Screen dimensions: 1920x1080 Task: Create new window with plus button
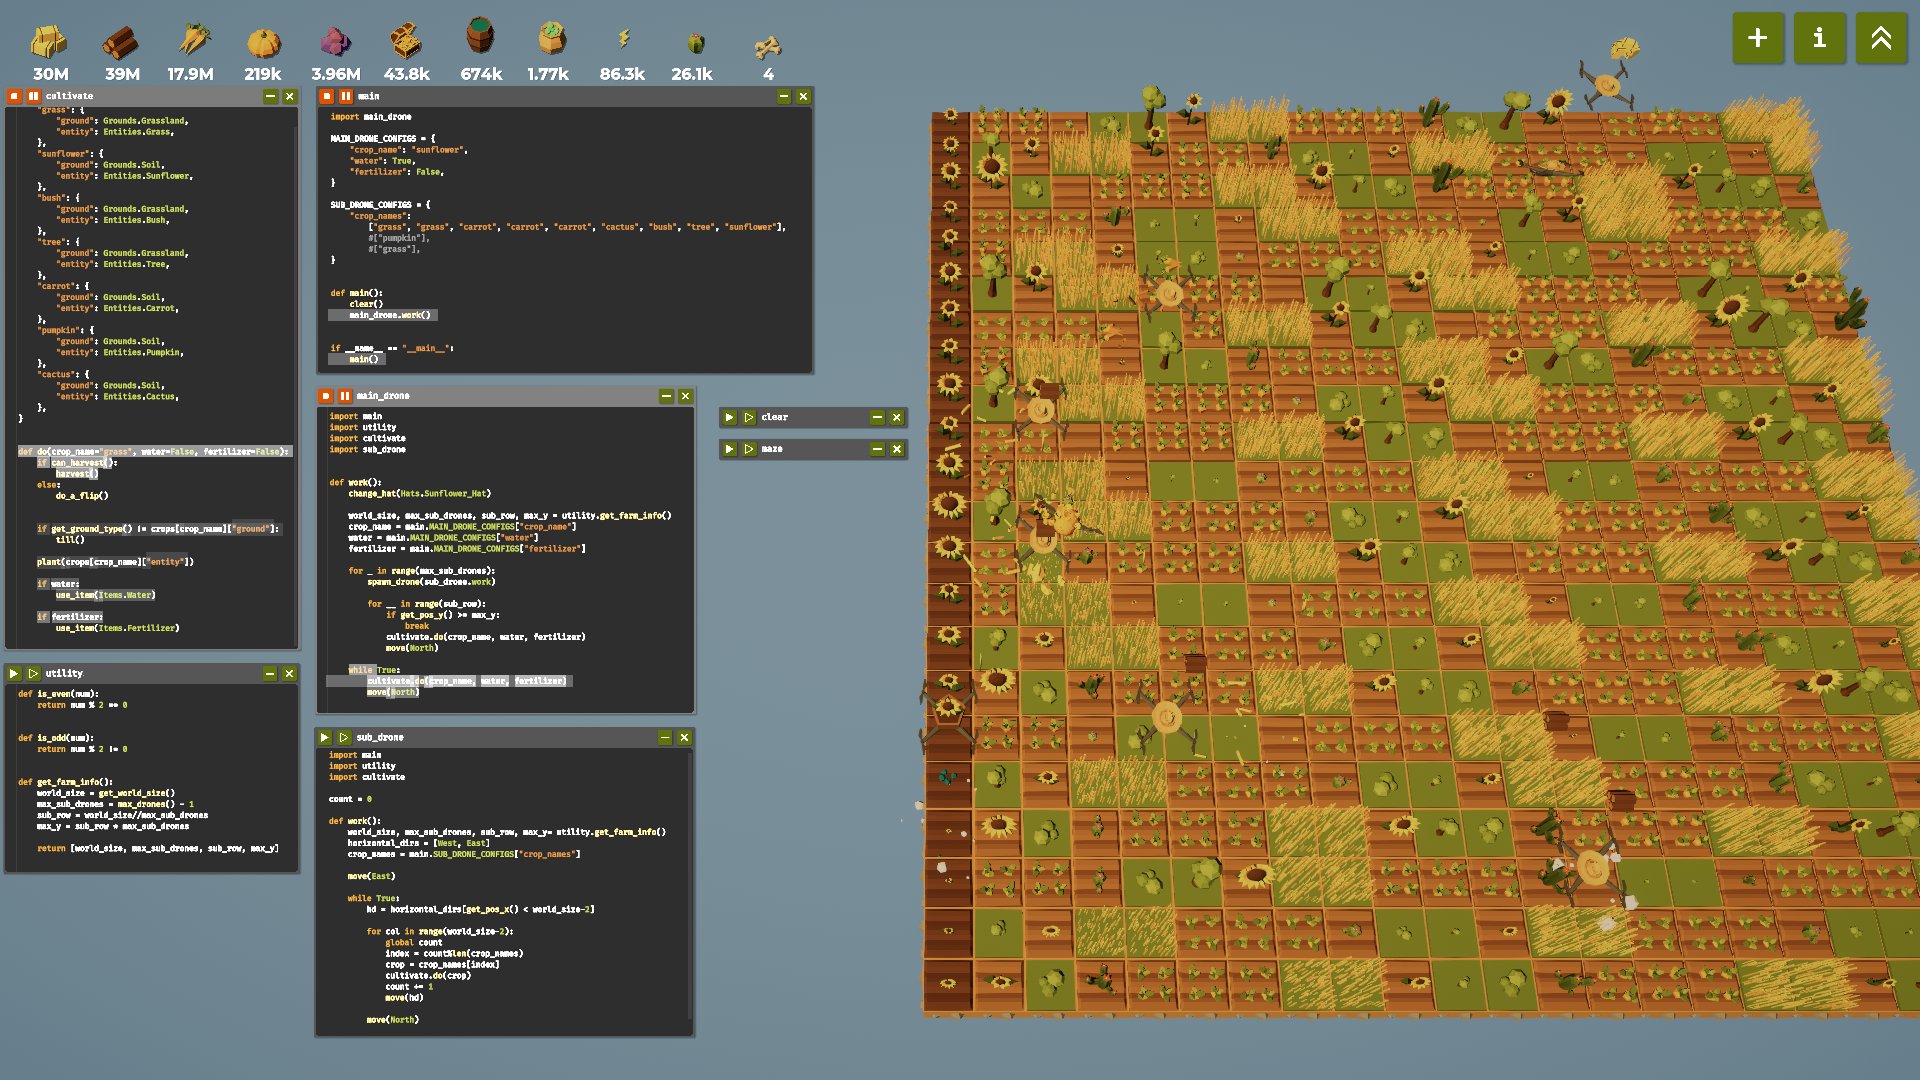1757,38
